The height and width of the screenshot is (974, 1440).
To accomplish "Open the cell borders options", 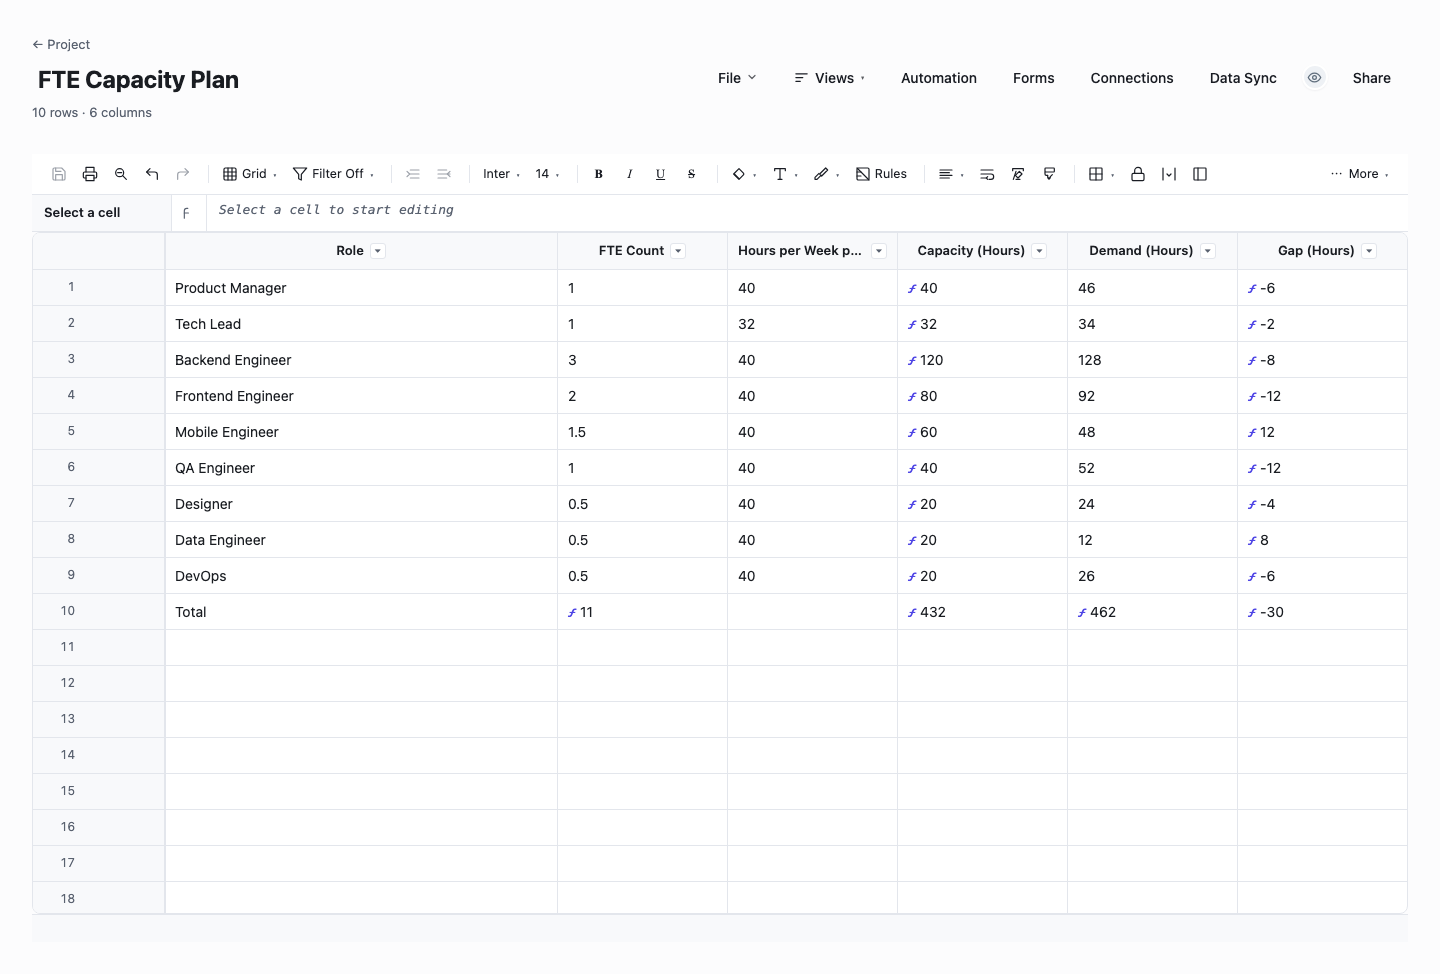I will (x=1101, y=174).
